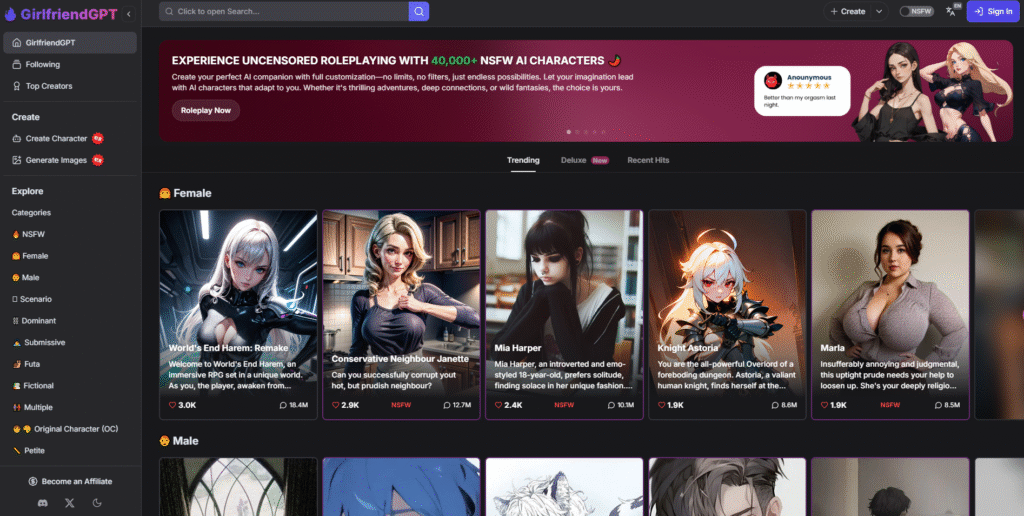Click chat count icon showing 12.7M
The width and height of the screenshot is (1024, 516).
pyautogui.click(x=447, y=405)
